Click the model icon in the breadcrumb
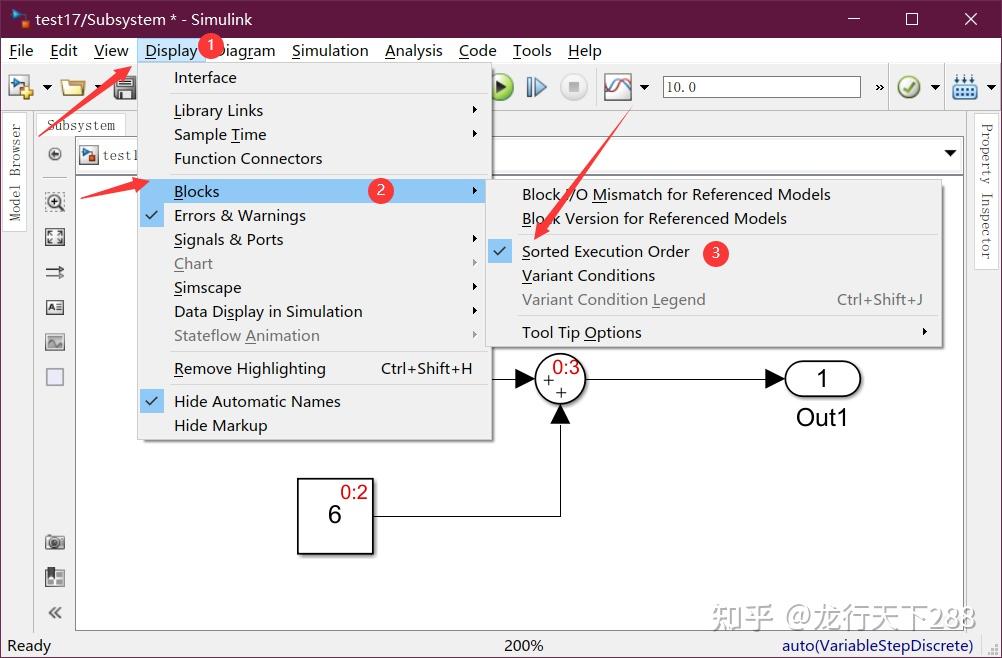 (x=89, y=155)
